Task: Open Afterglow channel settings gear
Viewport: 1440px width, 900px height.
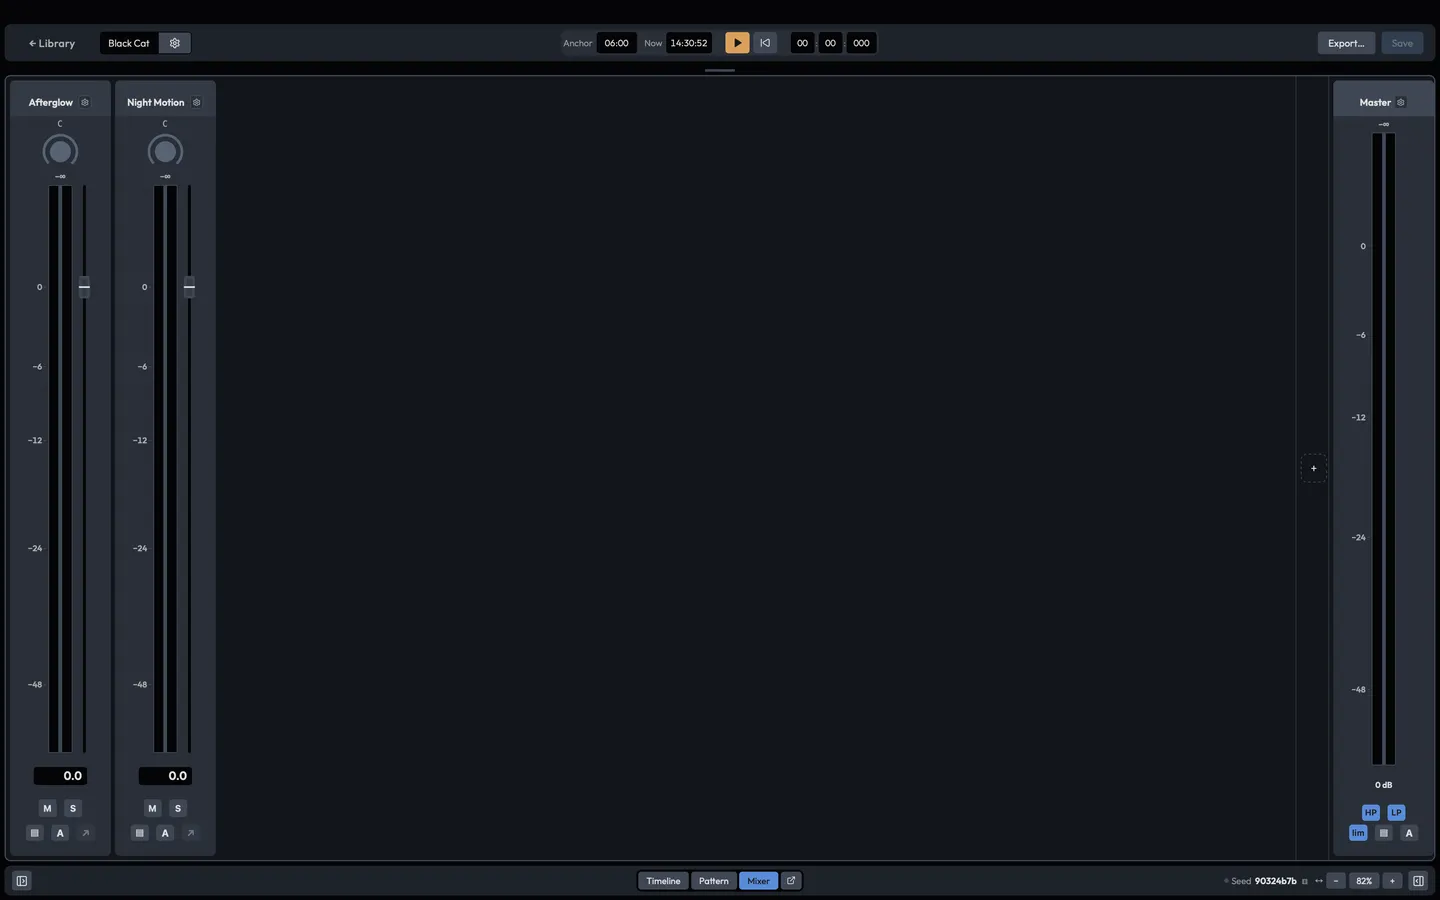Action: [85, 102]
